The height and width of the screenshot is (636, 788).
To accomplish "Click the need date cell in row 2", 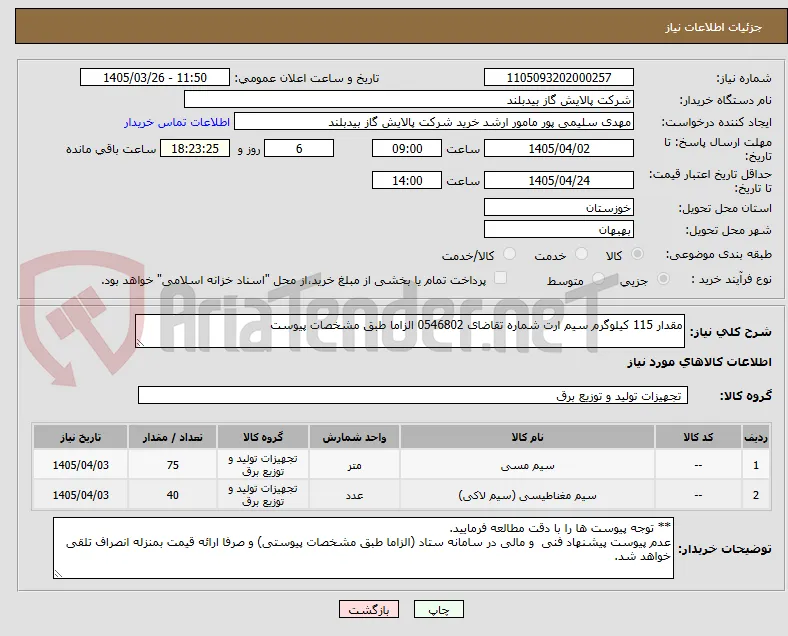I will (x=80, y=495).
